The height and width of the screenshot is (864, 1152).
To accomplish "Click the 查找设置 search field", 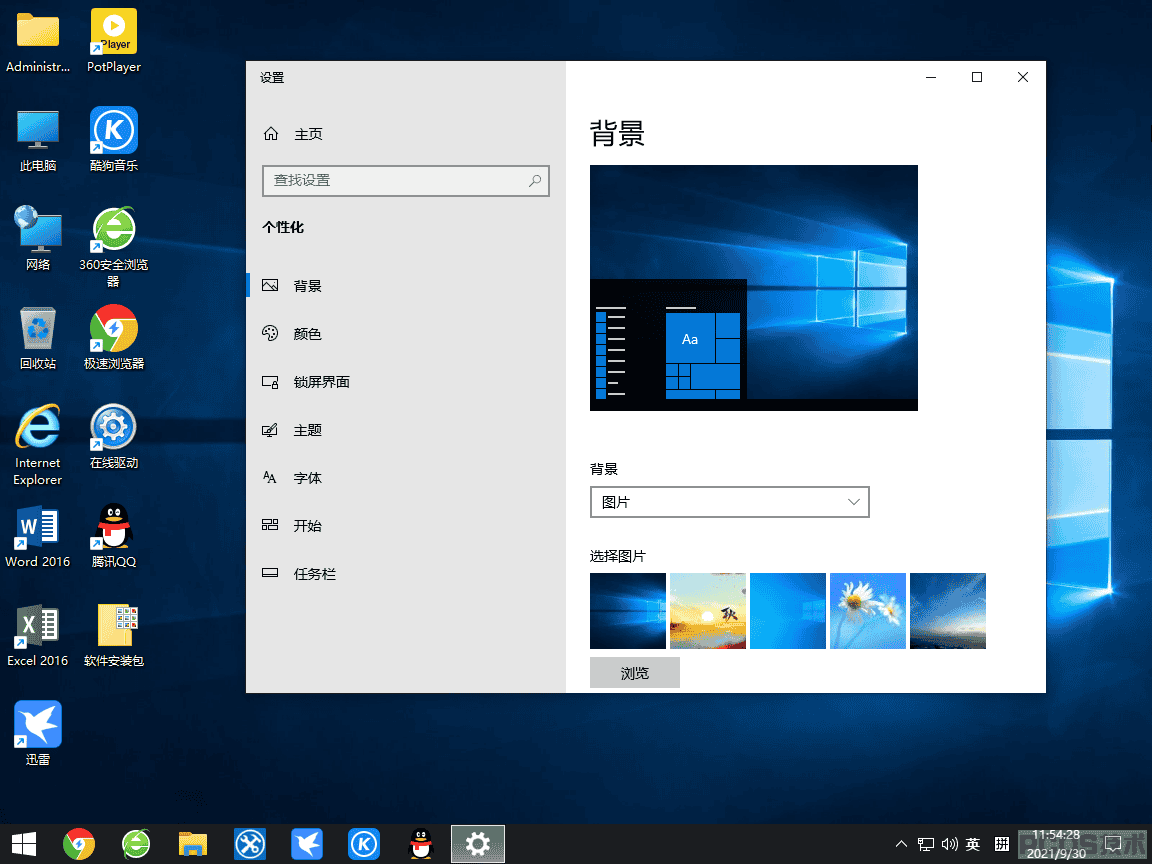I will click(406, 181).
